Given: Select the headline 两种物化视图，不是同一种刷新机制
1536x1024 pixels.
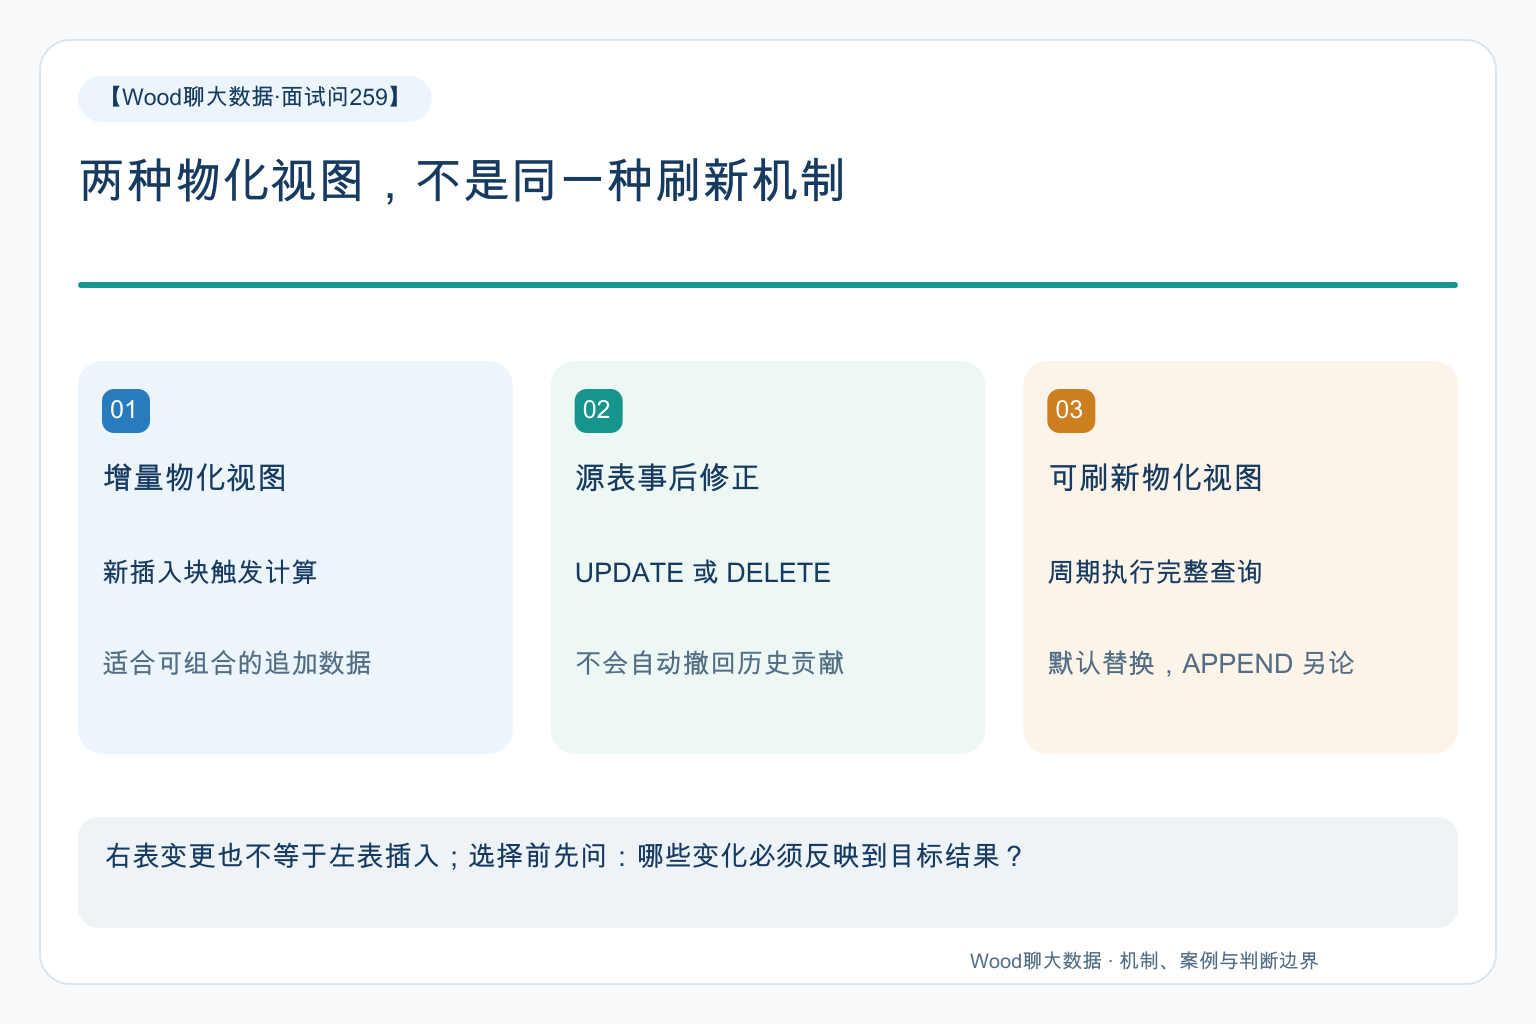Looking at the screenshot, I should [462, 181].
